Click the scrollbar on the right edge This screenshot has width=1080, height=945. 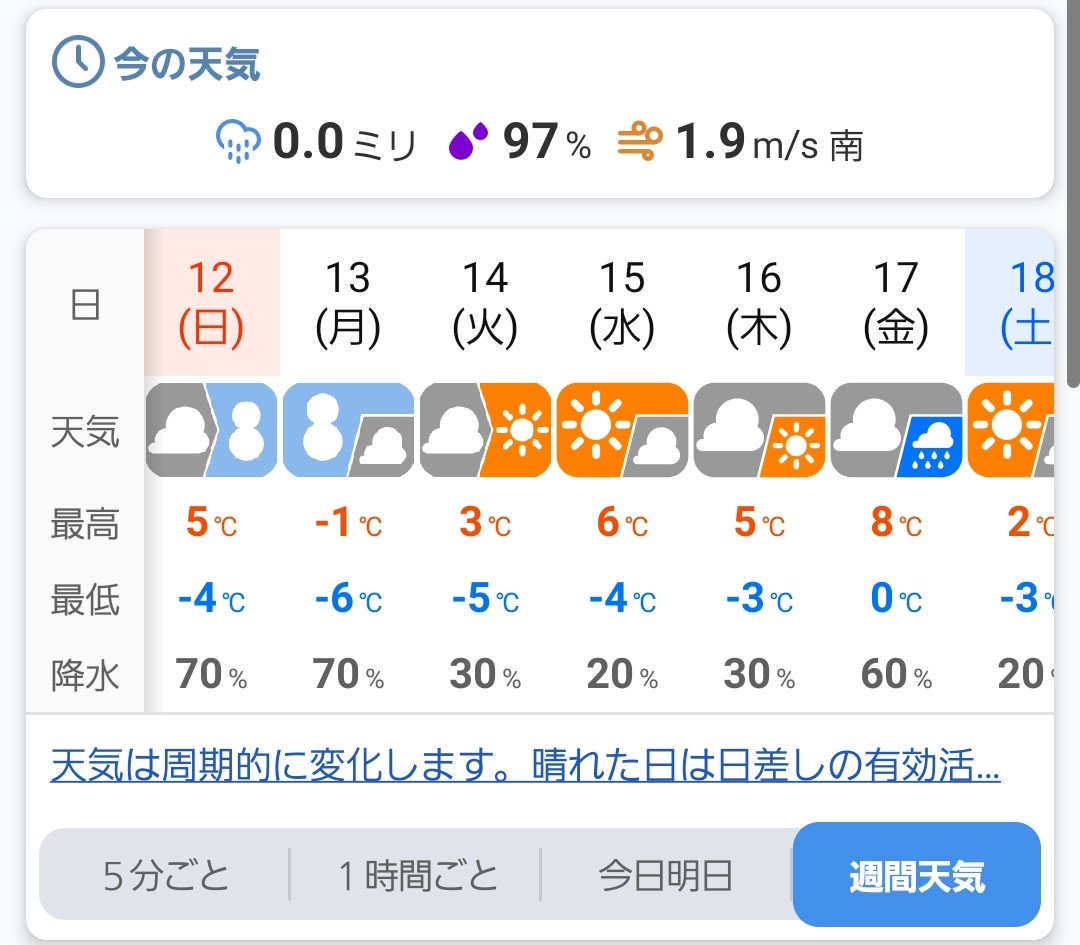click(1073, 200)
